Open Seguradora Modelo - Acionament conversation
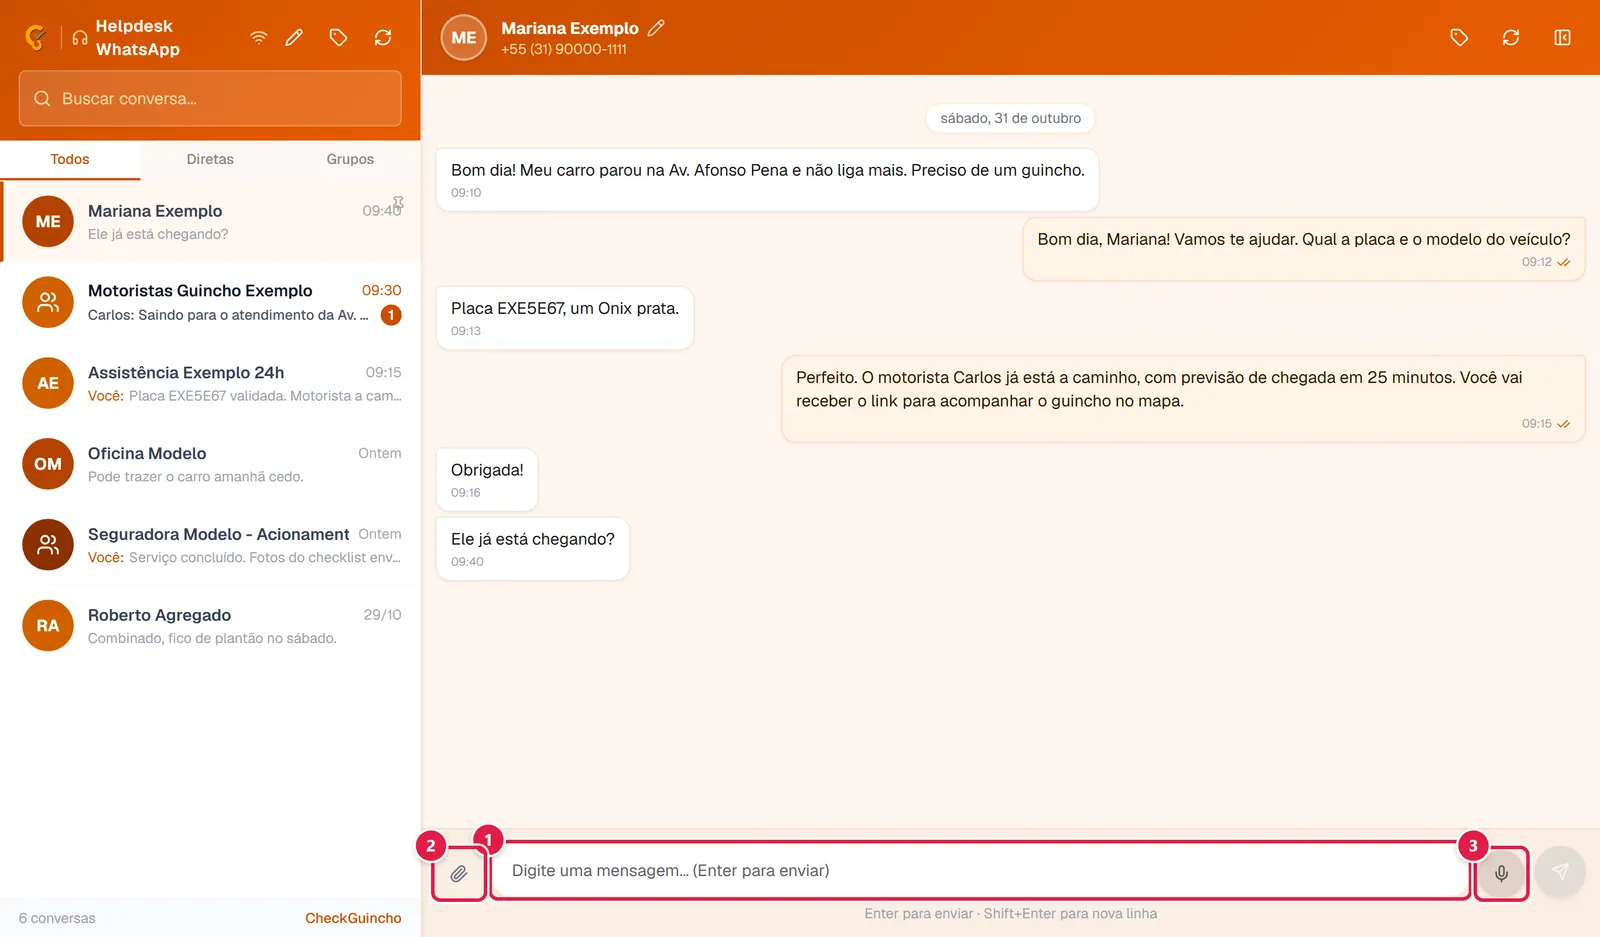Image resolution: width=1600 pixels, height=937 pixels. [210, 546]
